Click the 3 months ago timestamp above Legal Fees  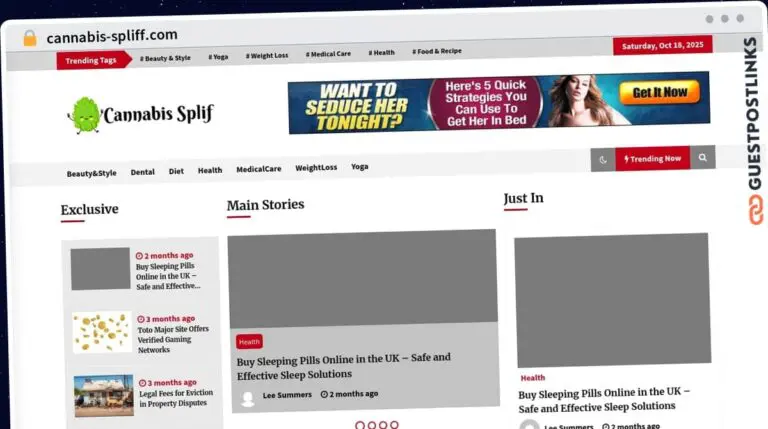tap(168, 382)
